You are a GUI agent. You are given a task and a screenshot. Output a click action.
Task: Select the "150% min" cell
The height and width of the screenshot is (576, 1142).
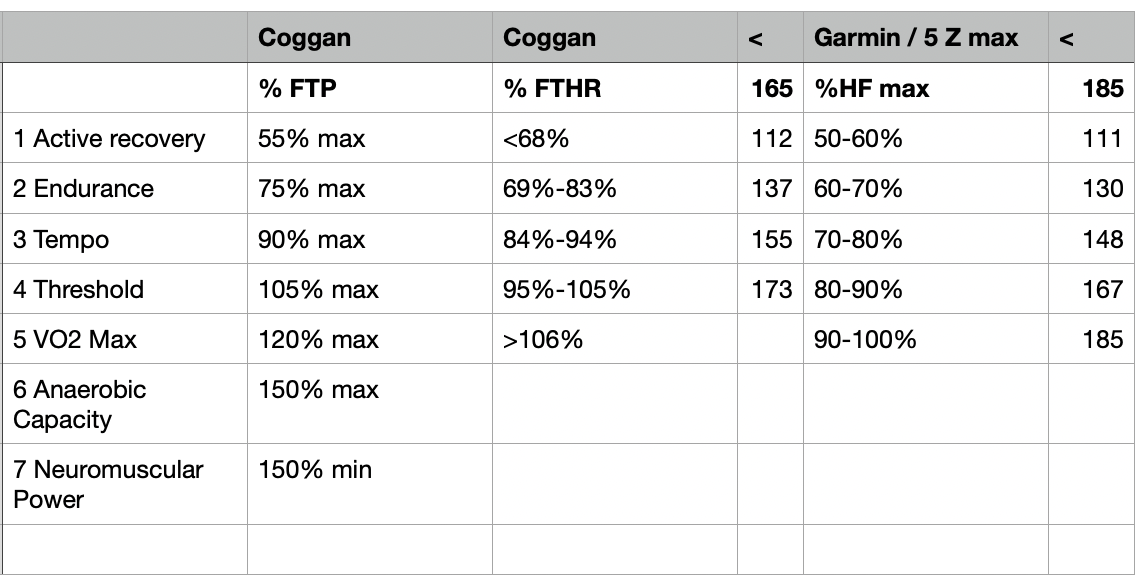[x=315, y=469]
